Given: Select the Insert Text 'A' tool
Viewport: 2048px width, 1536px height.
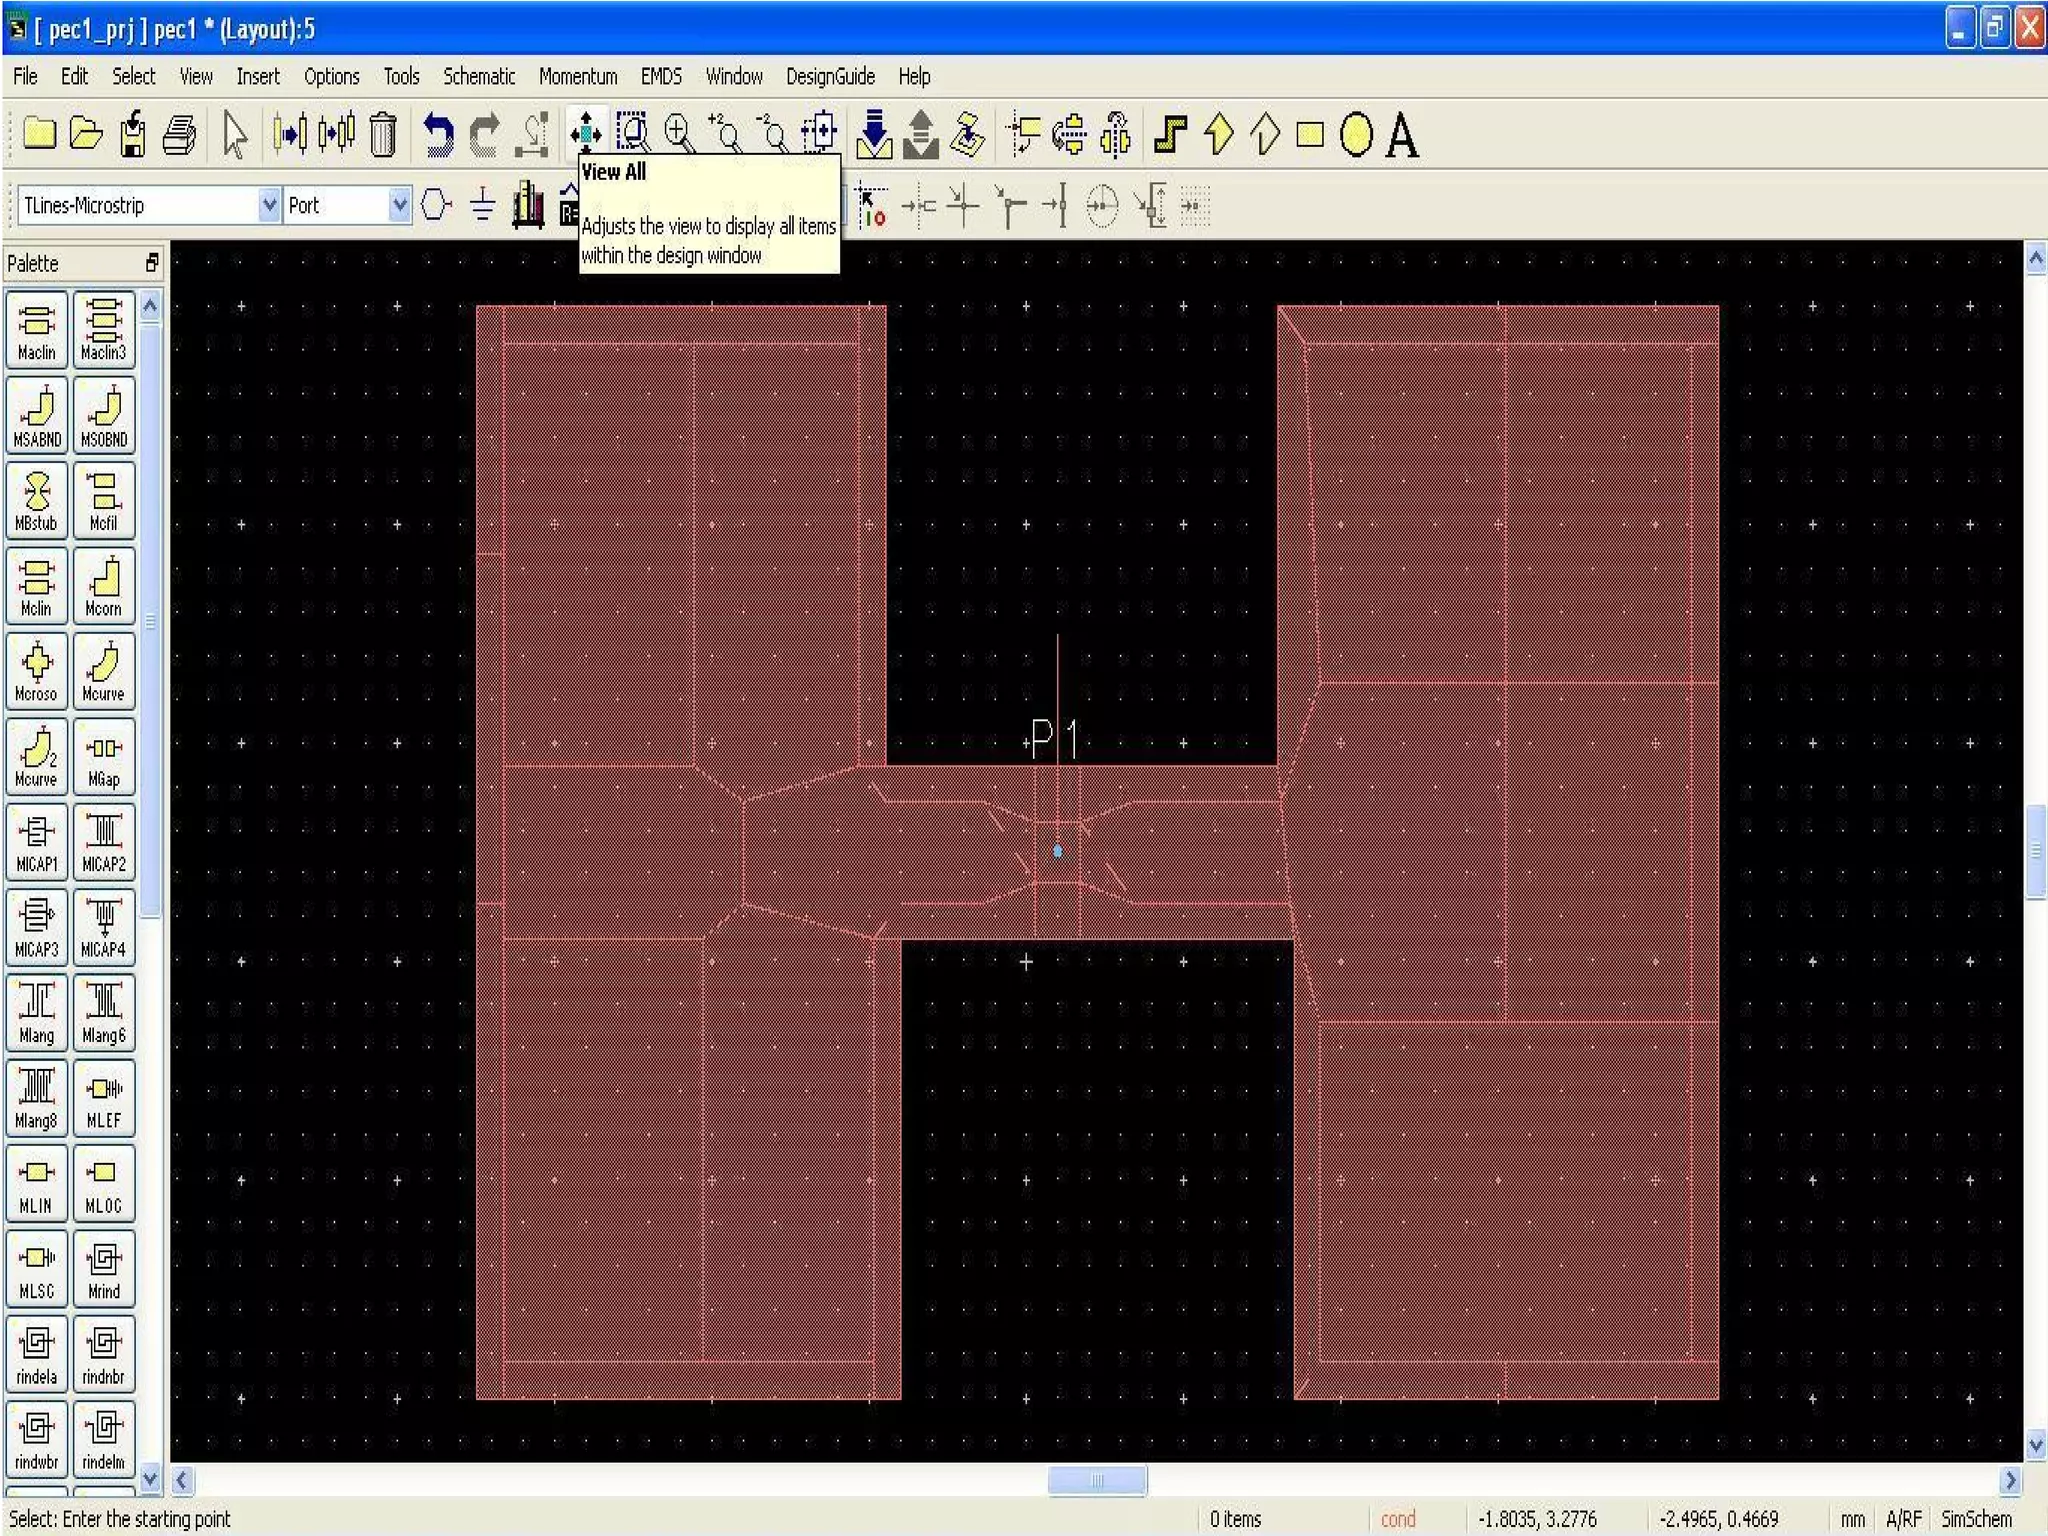Looking at the screenshot, I should coord(1402,135).
